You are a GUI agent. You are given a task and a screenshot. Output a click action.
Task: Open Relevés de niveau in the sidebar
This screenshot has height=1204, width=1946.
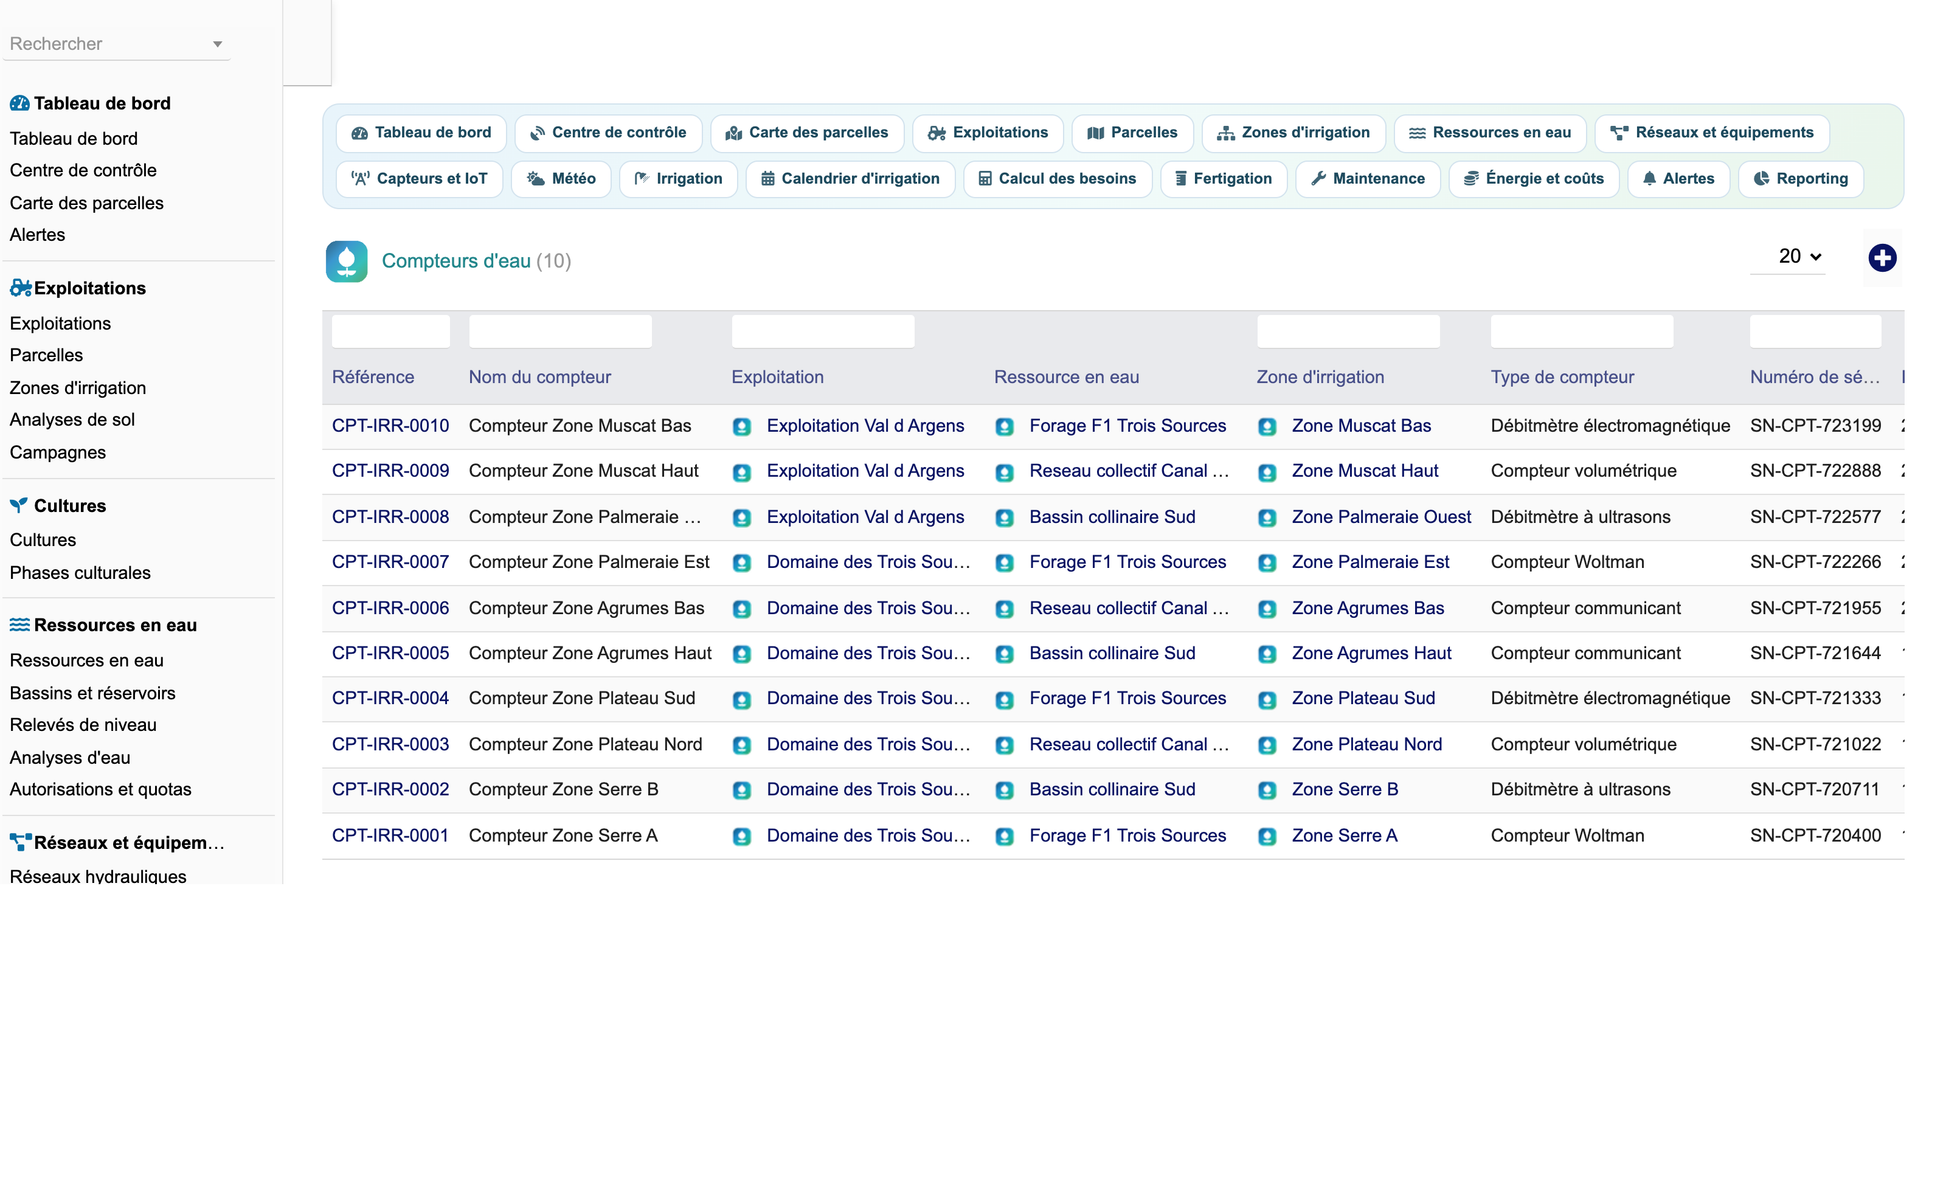pos(83,725)
